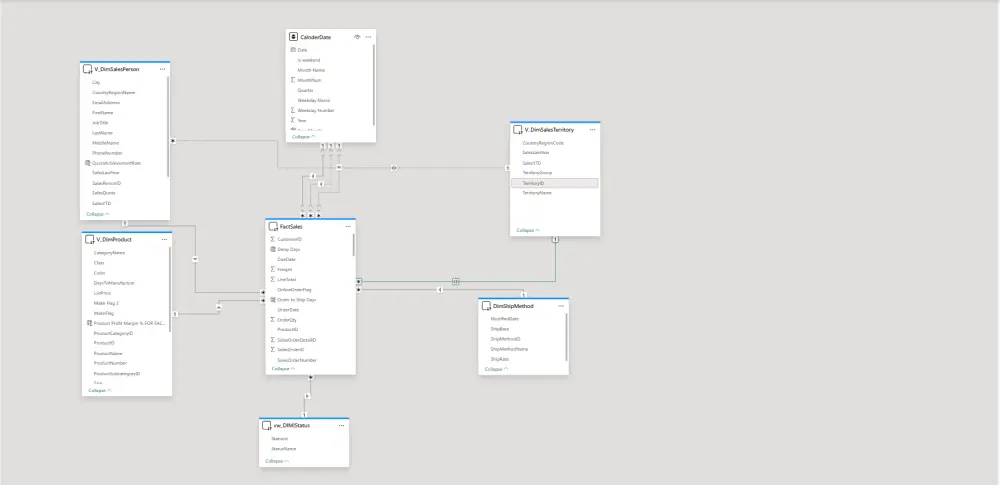This screenshot has height=485, width=1000.
Task: Click the FactSales table vertical scrollbar
Action: pyautogui.click(x=354, y=244)
